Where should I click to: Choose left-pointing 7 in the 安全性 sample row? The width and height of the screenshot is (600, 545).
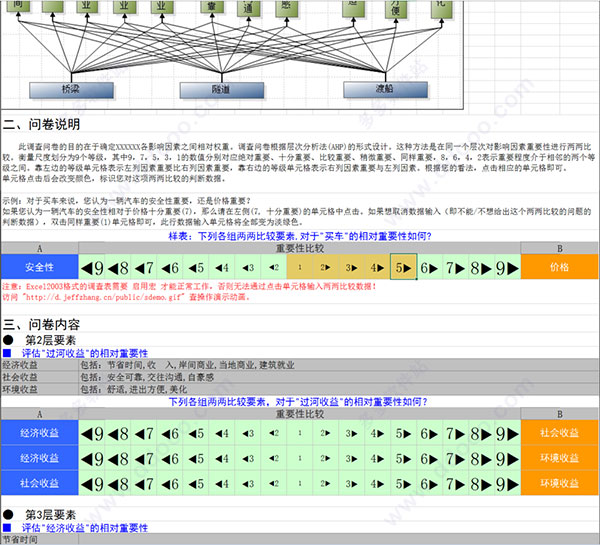(144, 268)
